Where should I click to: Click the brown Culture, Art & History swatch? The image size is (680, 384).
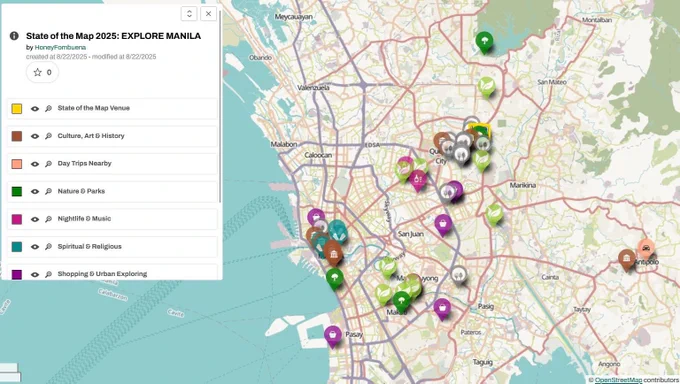point(17,136)
